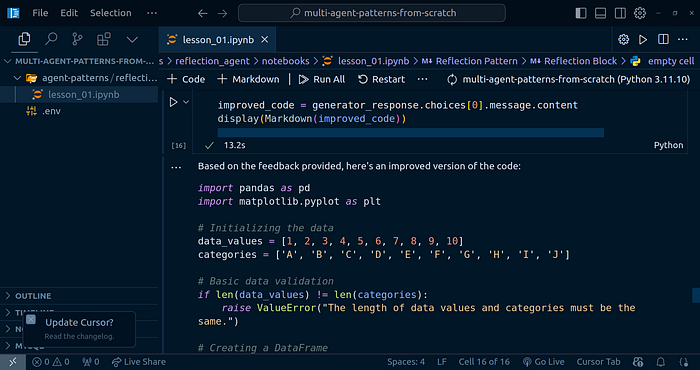Run cell 16 with the play button
700x370 pixels.
(173, 103)
